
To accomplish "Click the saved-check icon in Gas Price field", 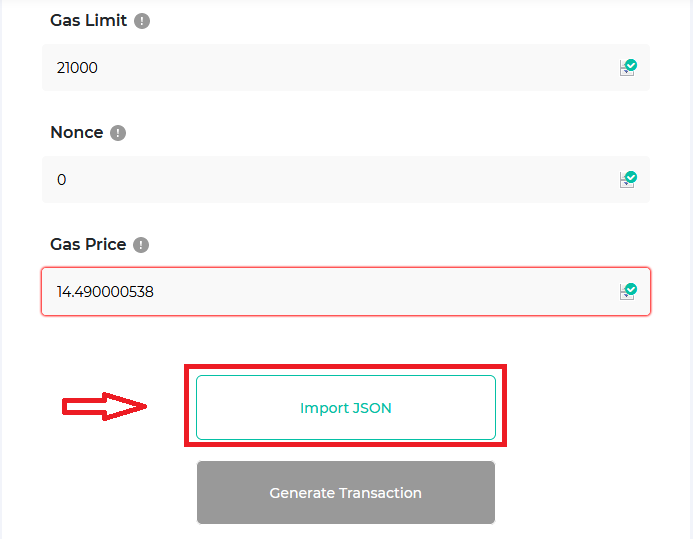I will pos(628,292).
